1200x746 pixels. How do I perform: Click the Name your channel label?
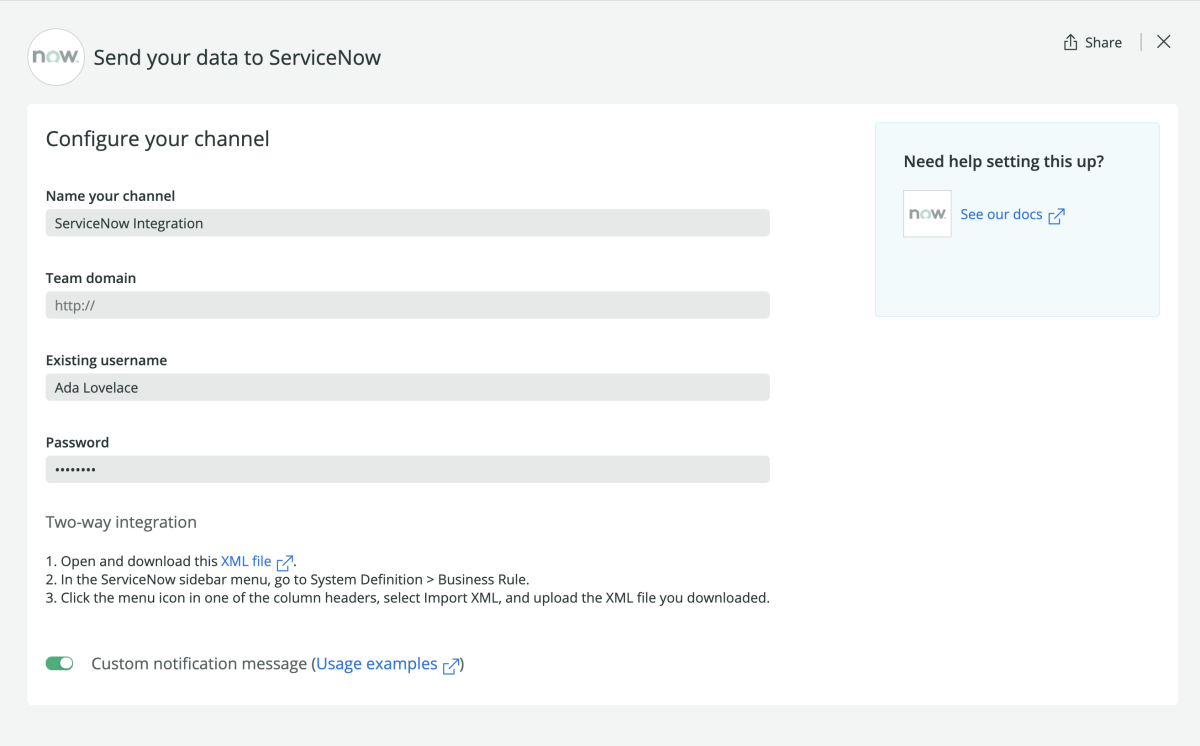[x=111, y=196]
